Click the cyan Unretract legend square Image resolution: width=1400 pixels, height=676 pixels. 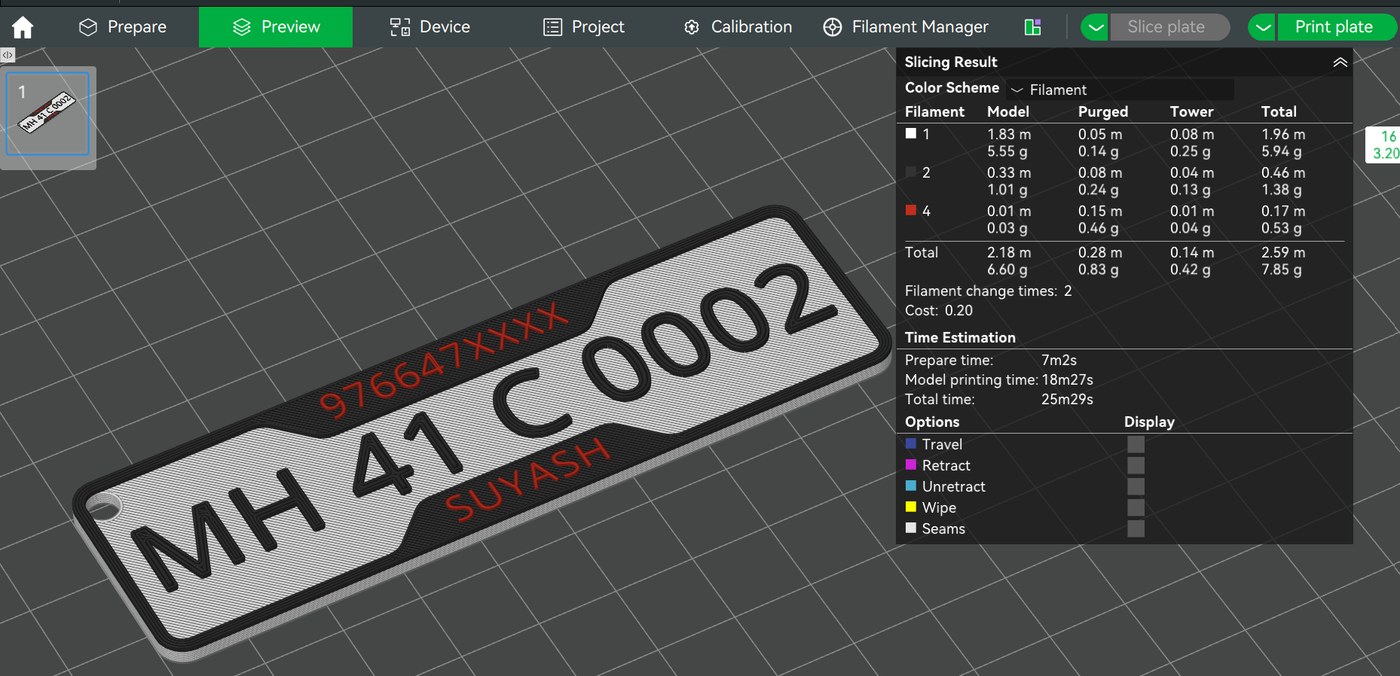[x=911, y=485]
